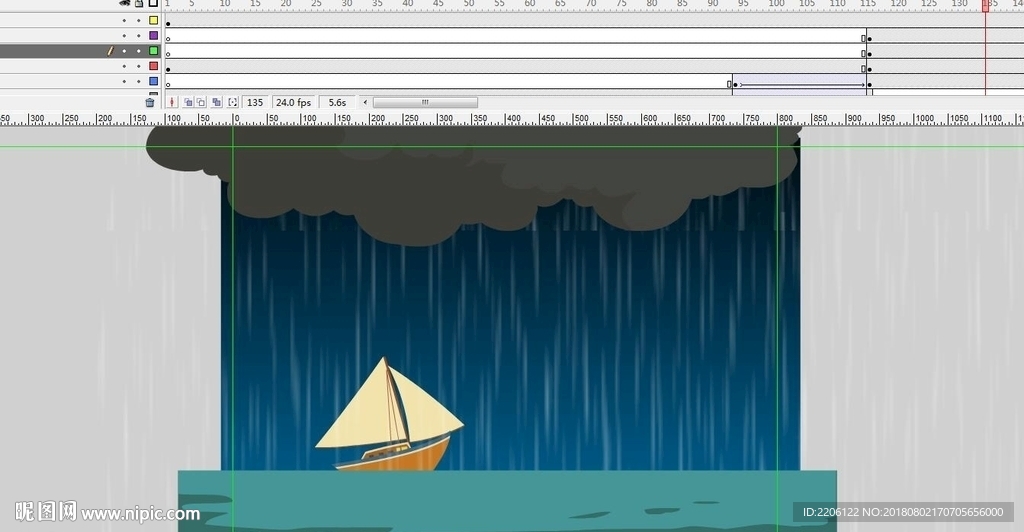The width and height of the screenshot is (1024, 532).
Task: Click the outline square in the layer header
Action: coord(153,3)
